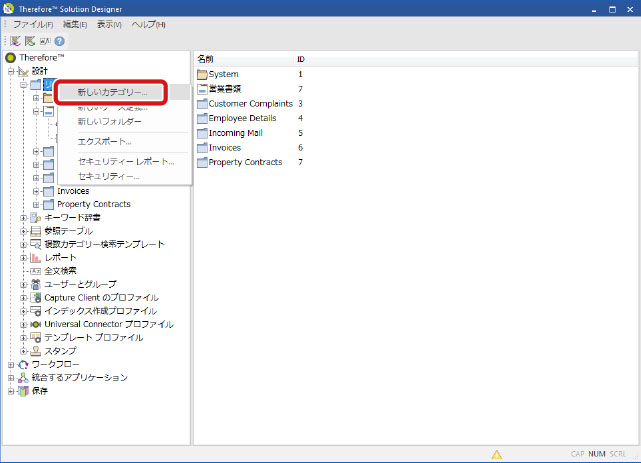Expand the キーワード辞書 tree node
This screenshot has width=641, height=463.
pyautogui.click(x=24, y=217)
